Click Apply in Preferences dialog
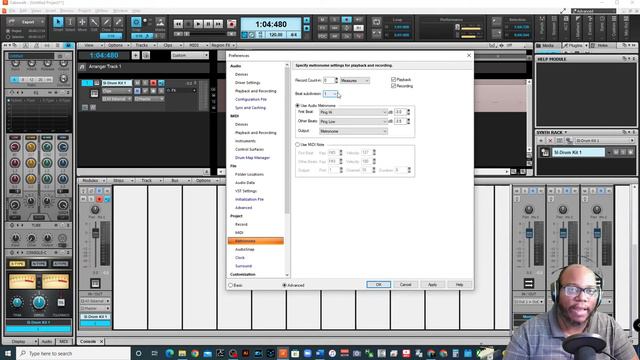Image resolution: width=640 pixels, height=360 pixels. (x=432, y=284)
